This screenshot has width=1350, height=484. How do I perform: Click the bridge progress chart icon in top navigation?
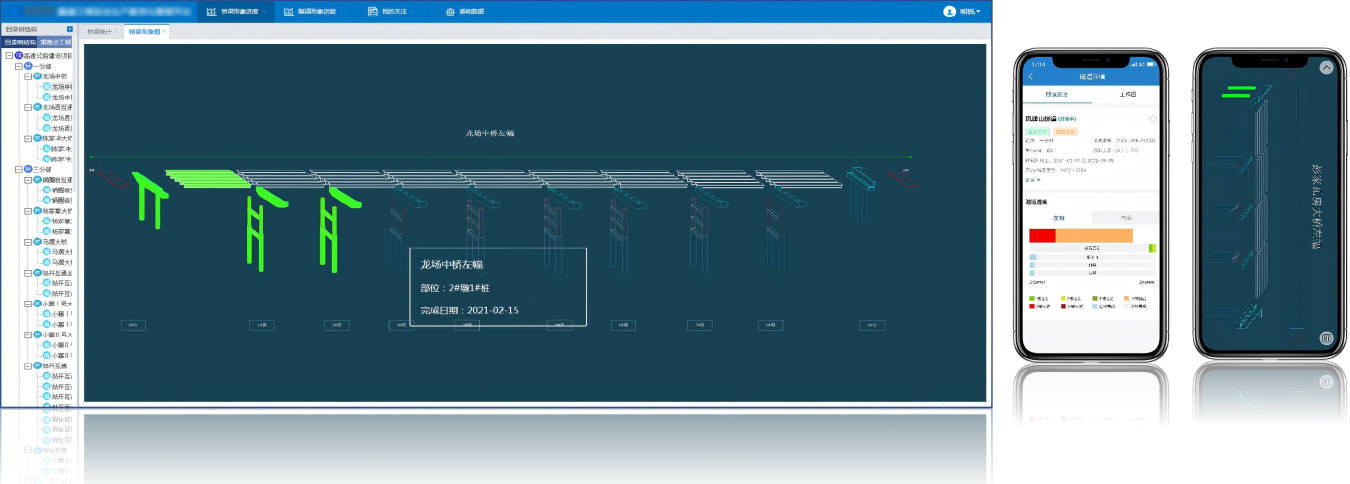tap(211, 12)
